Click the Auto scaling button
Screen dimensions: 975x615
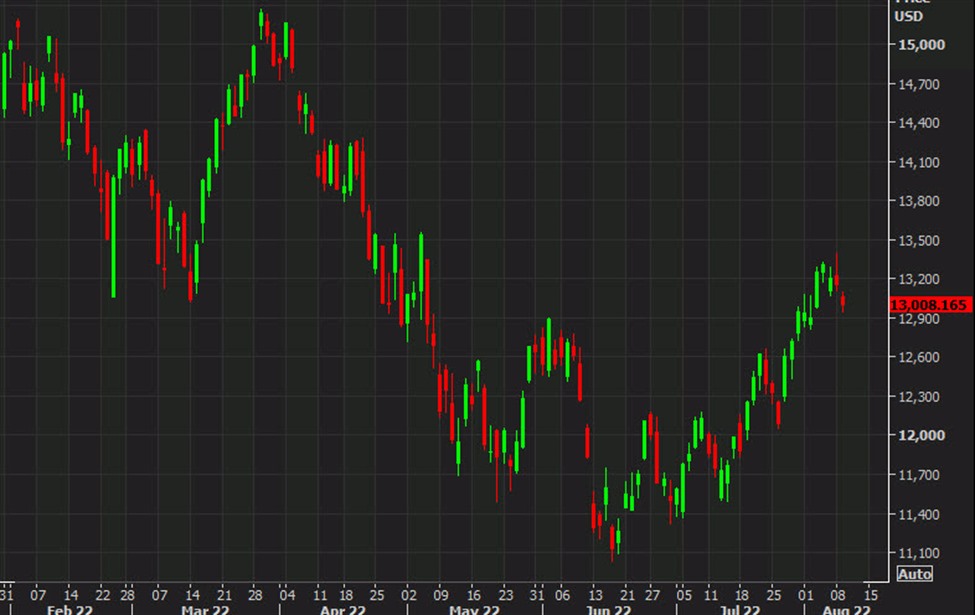915,573
